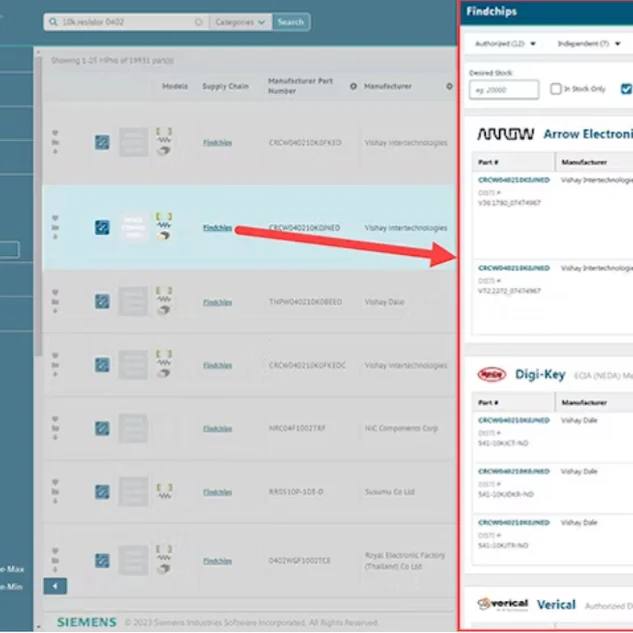The height and width of the screenshot is (633, 633).
Task: Click blue link icon in highlighted CRCW040210K0JNED row
Action: click(x=102, y=227)
